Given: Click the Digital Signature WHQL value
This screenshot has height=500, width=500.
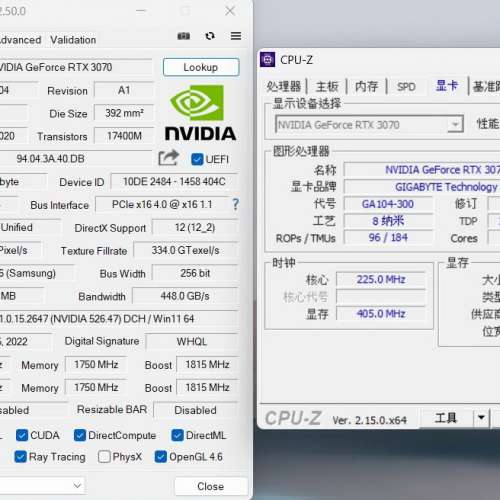Looking at the screenshot, I should 192,342.
